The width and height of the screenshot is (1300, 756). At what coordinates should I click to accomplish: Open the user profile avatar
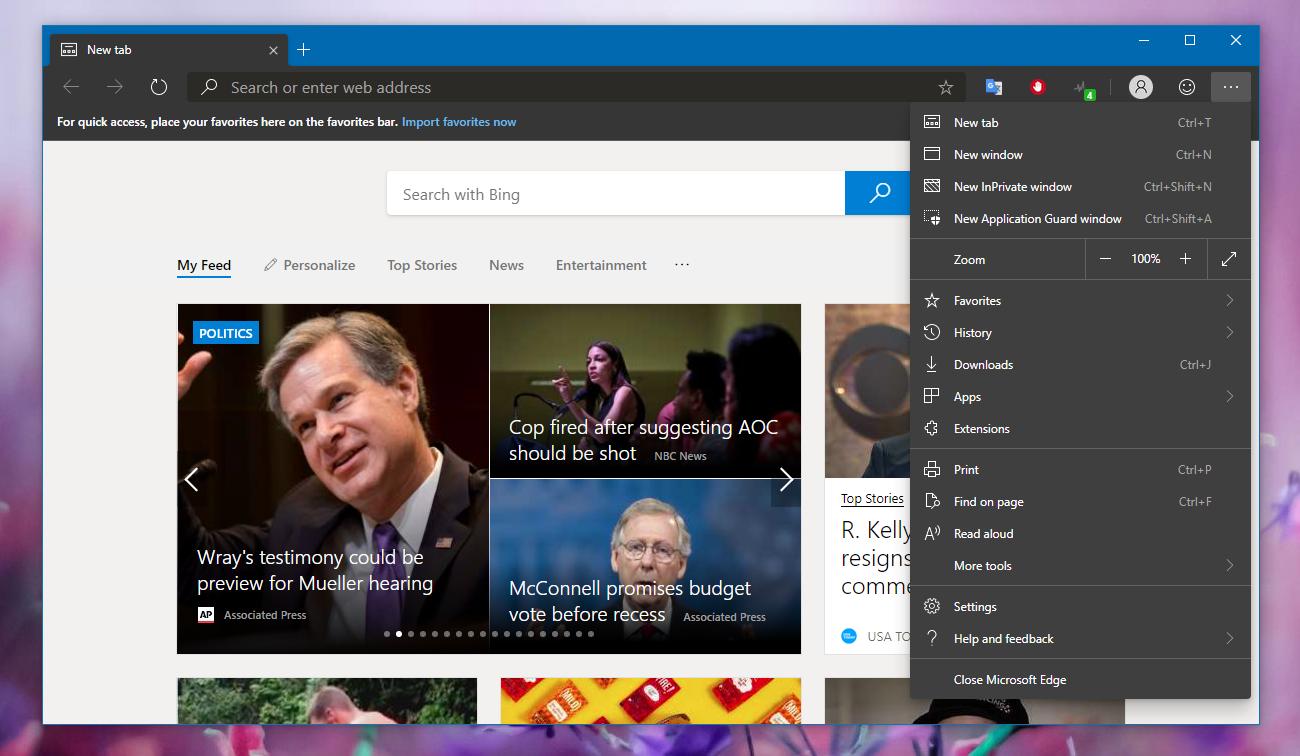click(x=1140, y=87)
